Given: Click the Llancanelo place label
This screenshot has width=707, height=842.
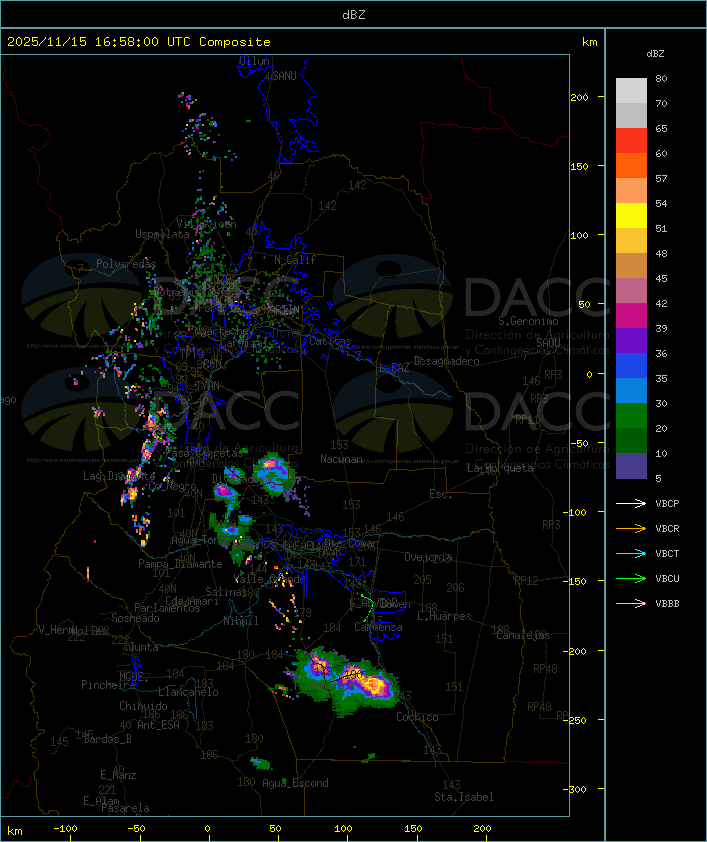Looking at the screenshot, I should coord(188,692).
